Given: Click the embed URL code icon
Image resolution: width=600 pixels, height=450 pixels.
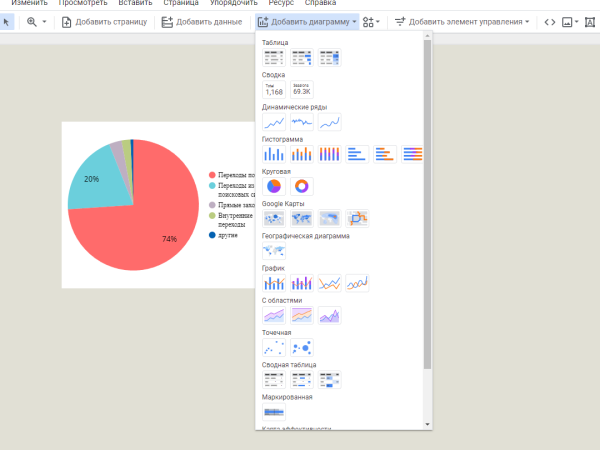Looking at the screenshot, I should click(x=548, y=21).
